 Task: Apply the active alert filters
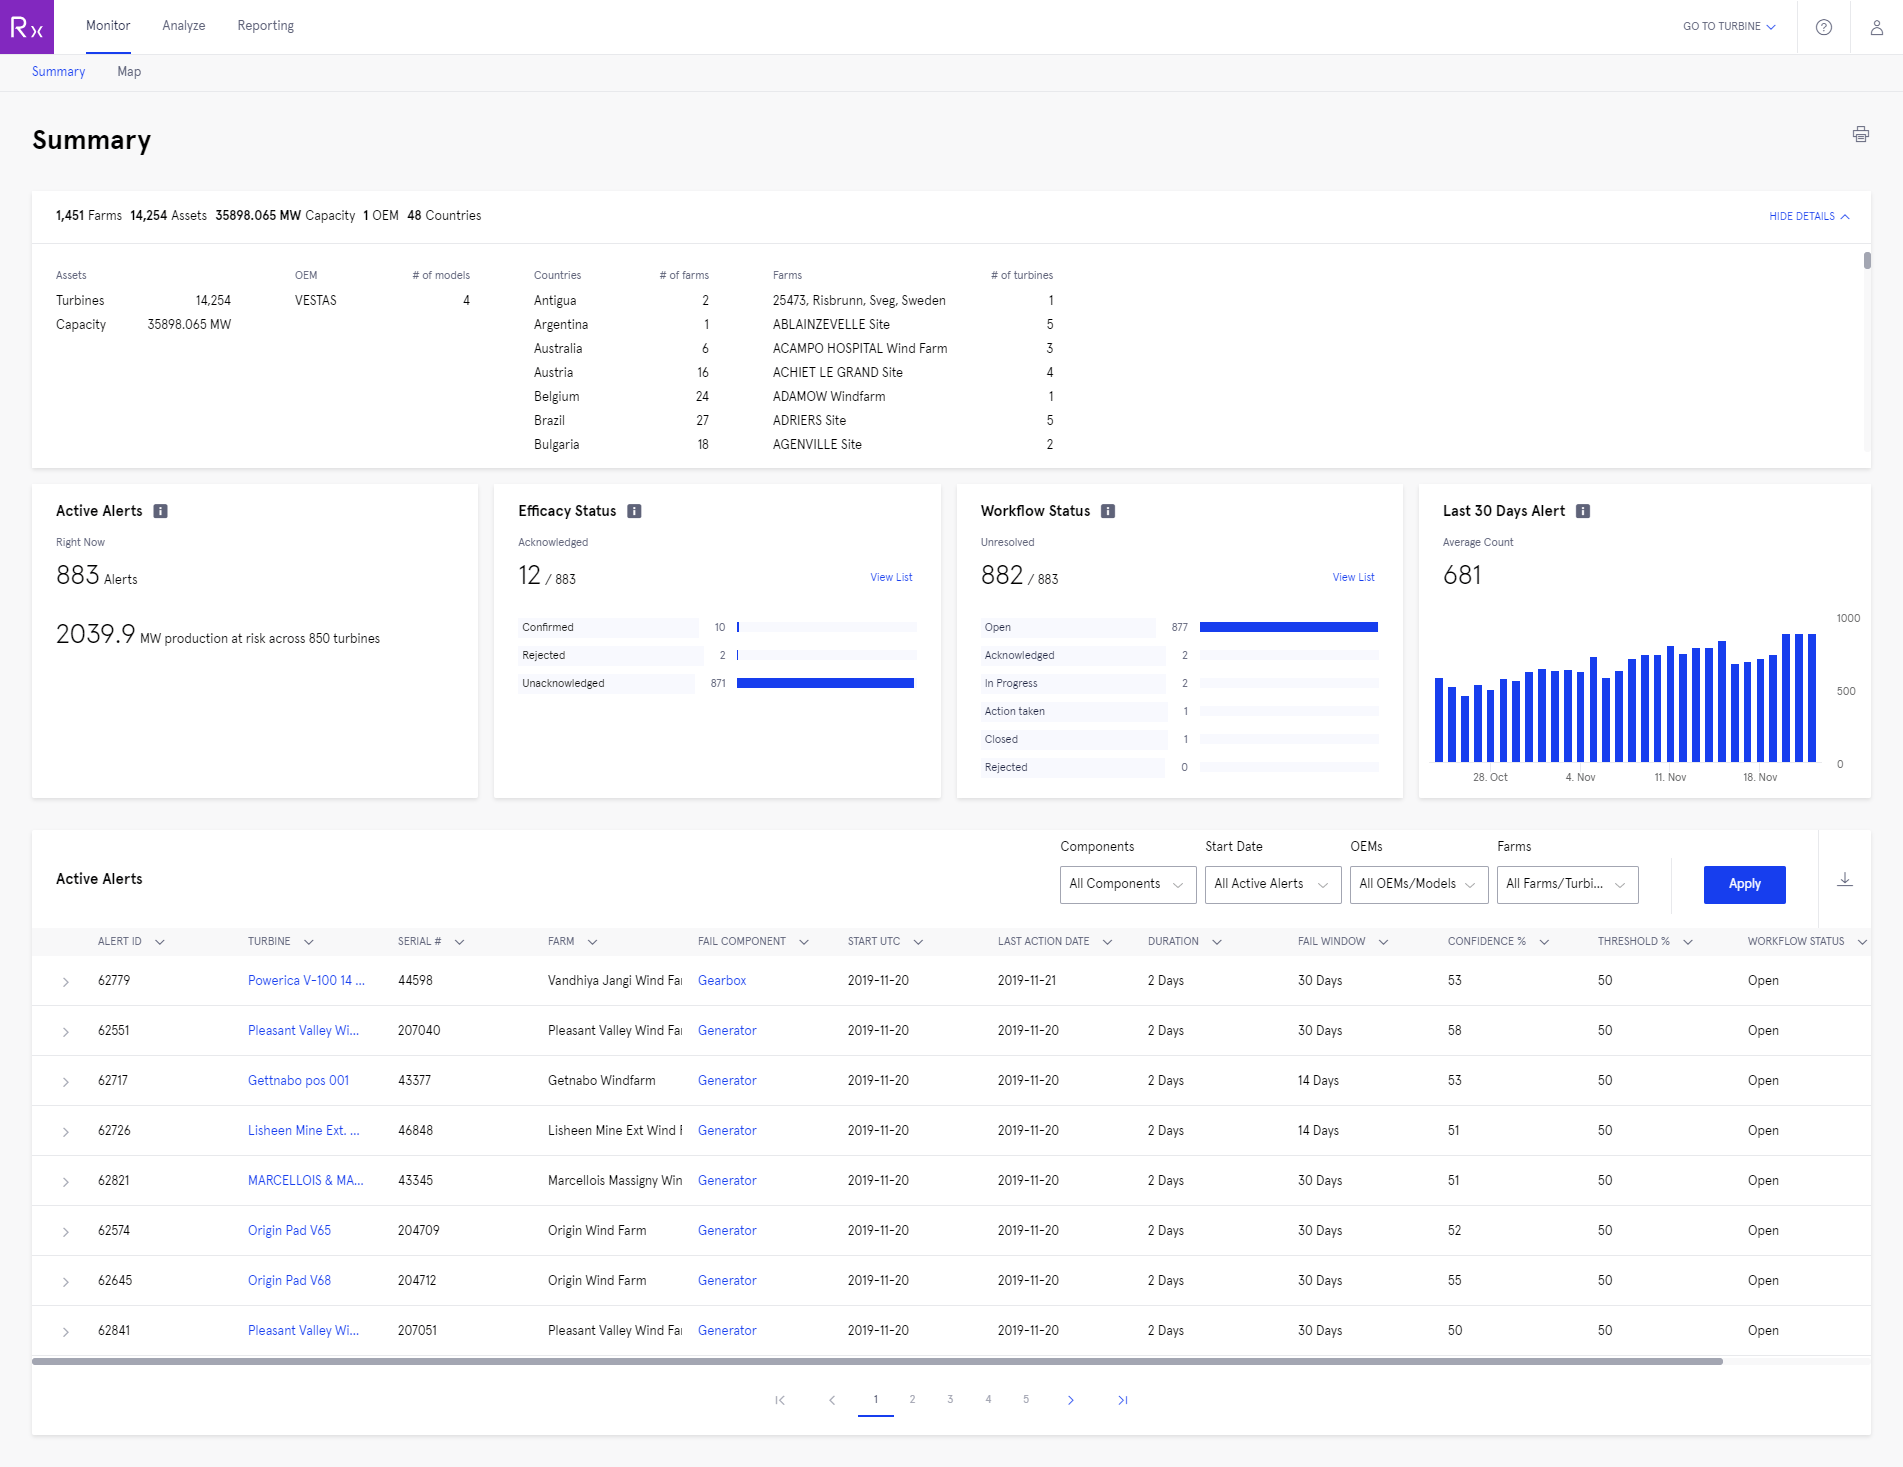(x=1744, y=884)
